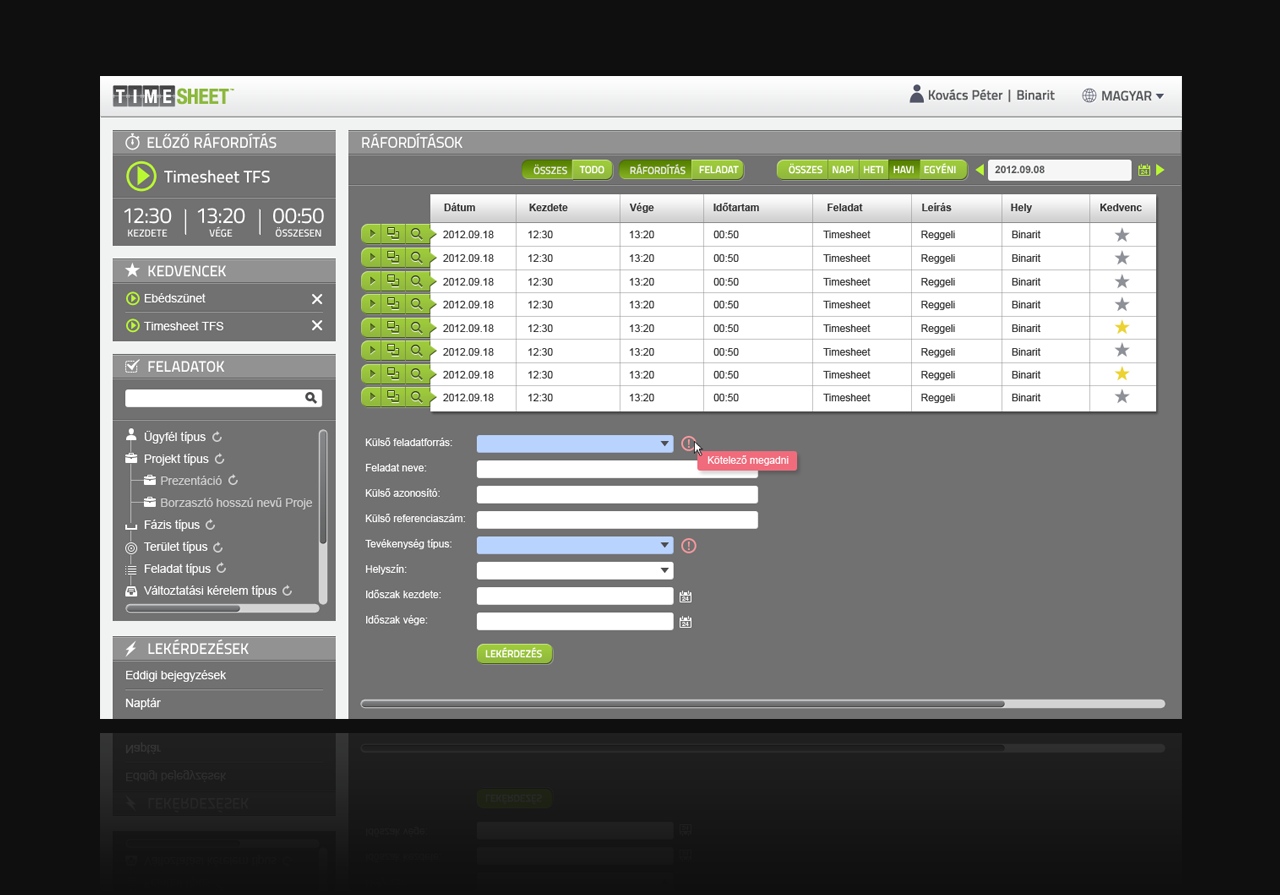Go to next date with right arrow
The height and width of the screenshot is (895, 1280).
click(x=1160, y=170)
